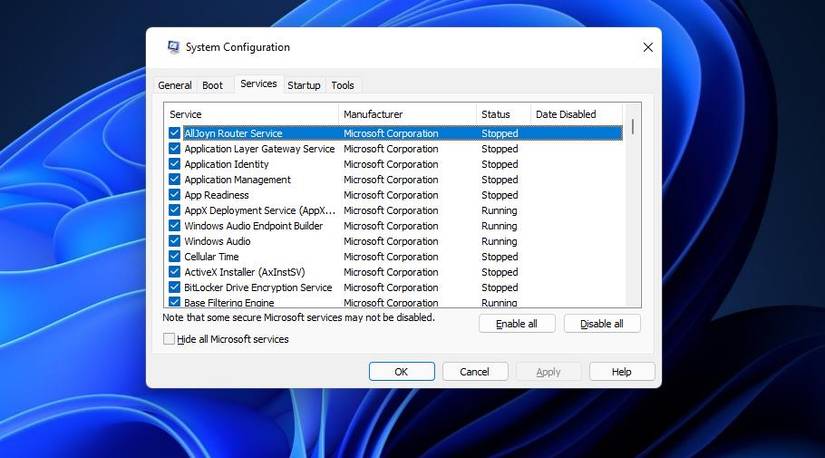Image resolution: width=825 pixels, height=458 pixels.
Task: Select the AllJoyn Router Service row
Action: pyautogui.click(x=395, y=133)
